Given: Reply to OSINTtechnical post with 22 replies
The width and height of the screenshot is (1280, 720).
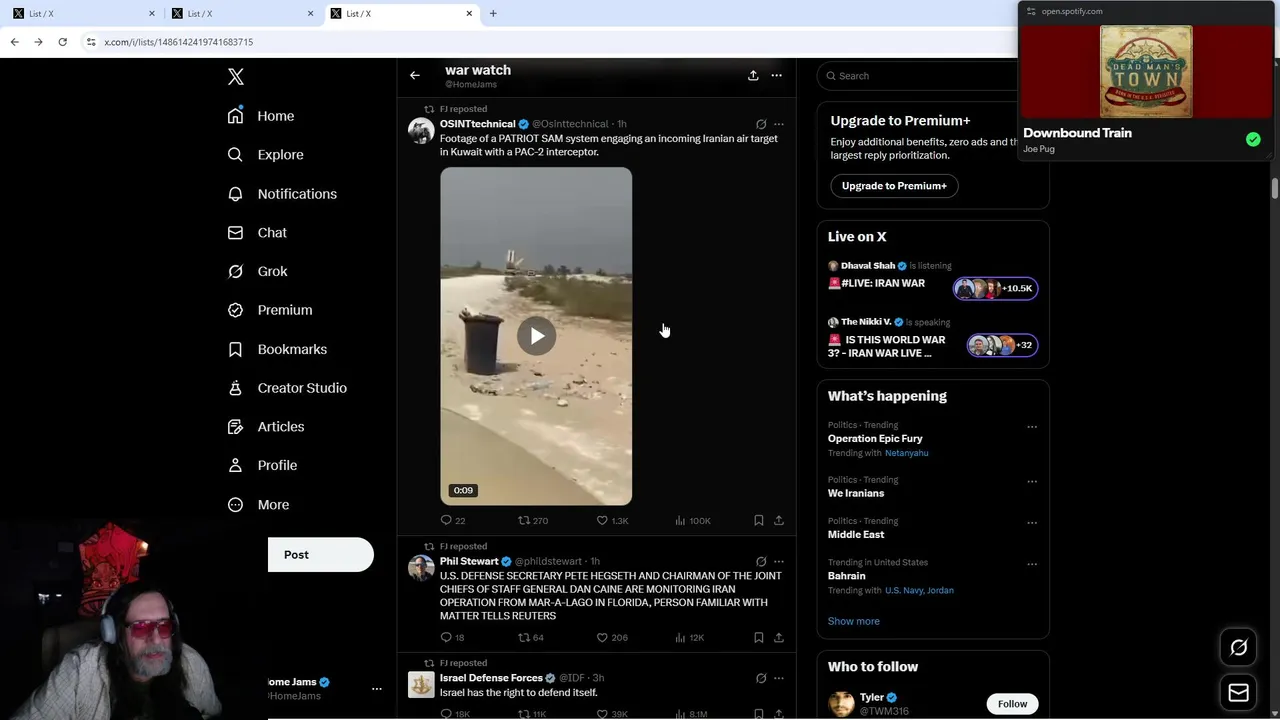Looking at the screenshot, I should tap(453, 520).
